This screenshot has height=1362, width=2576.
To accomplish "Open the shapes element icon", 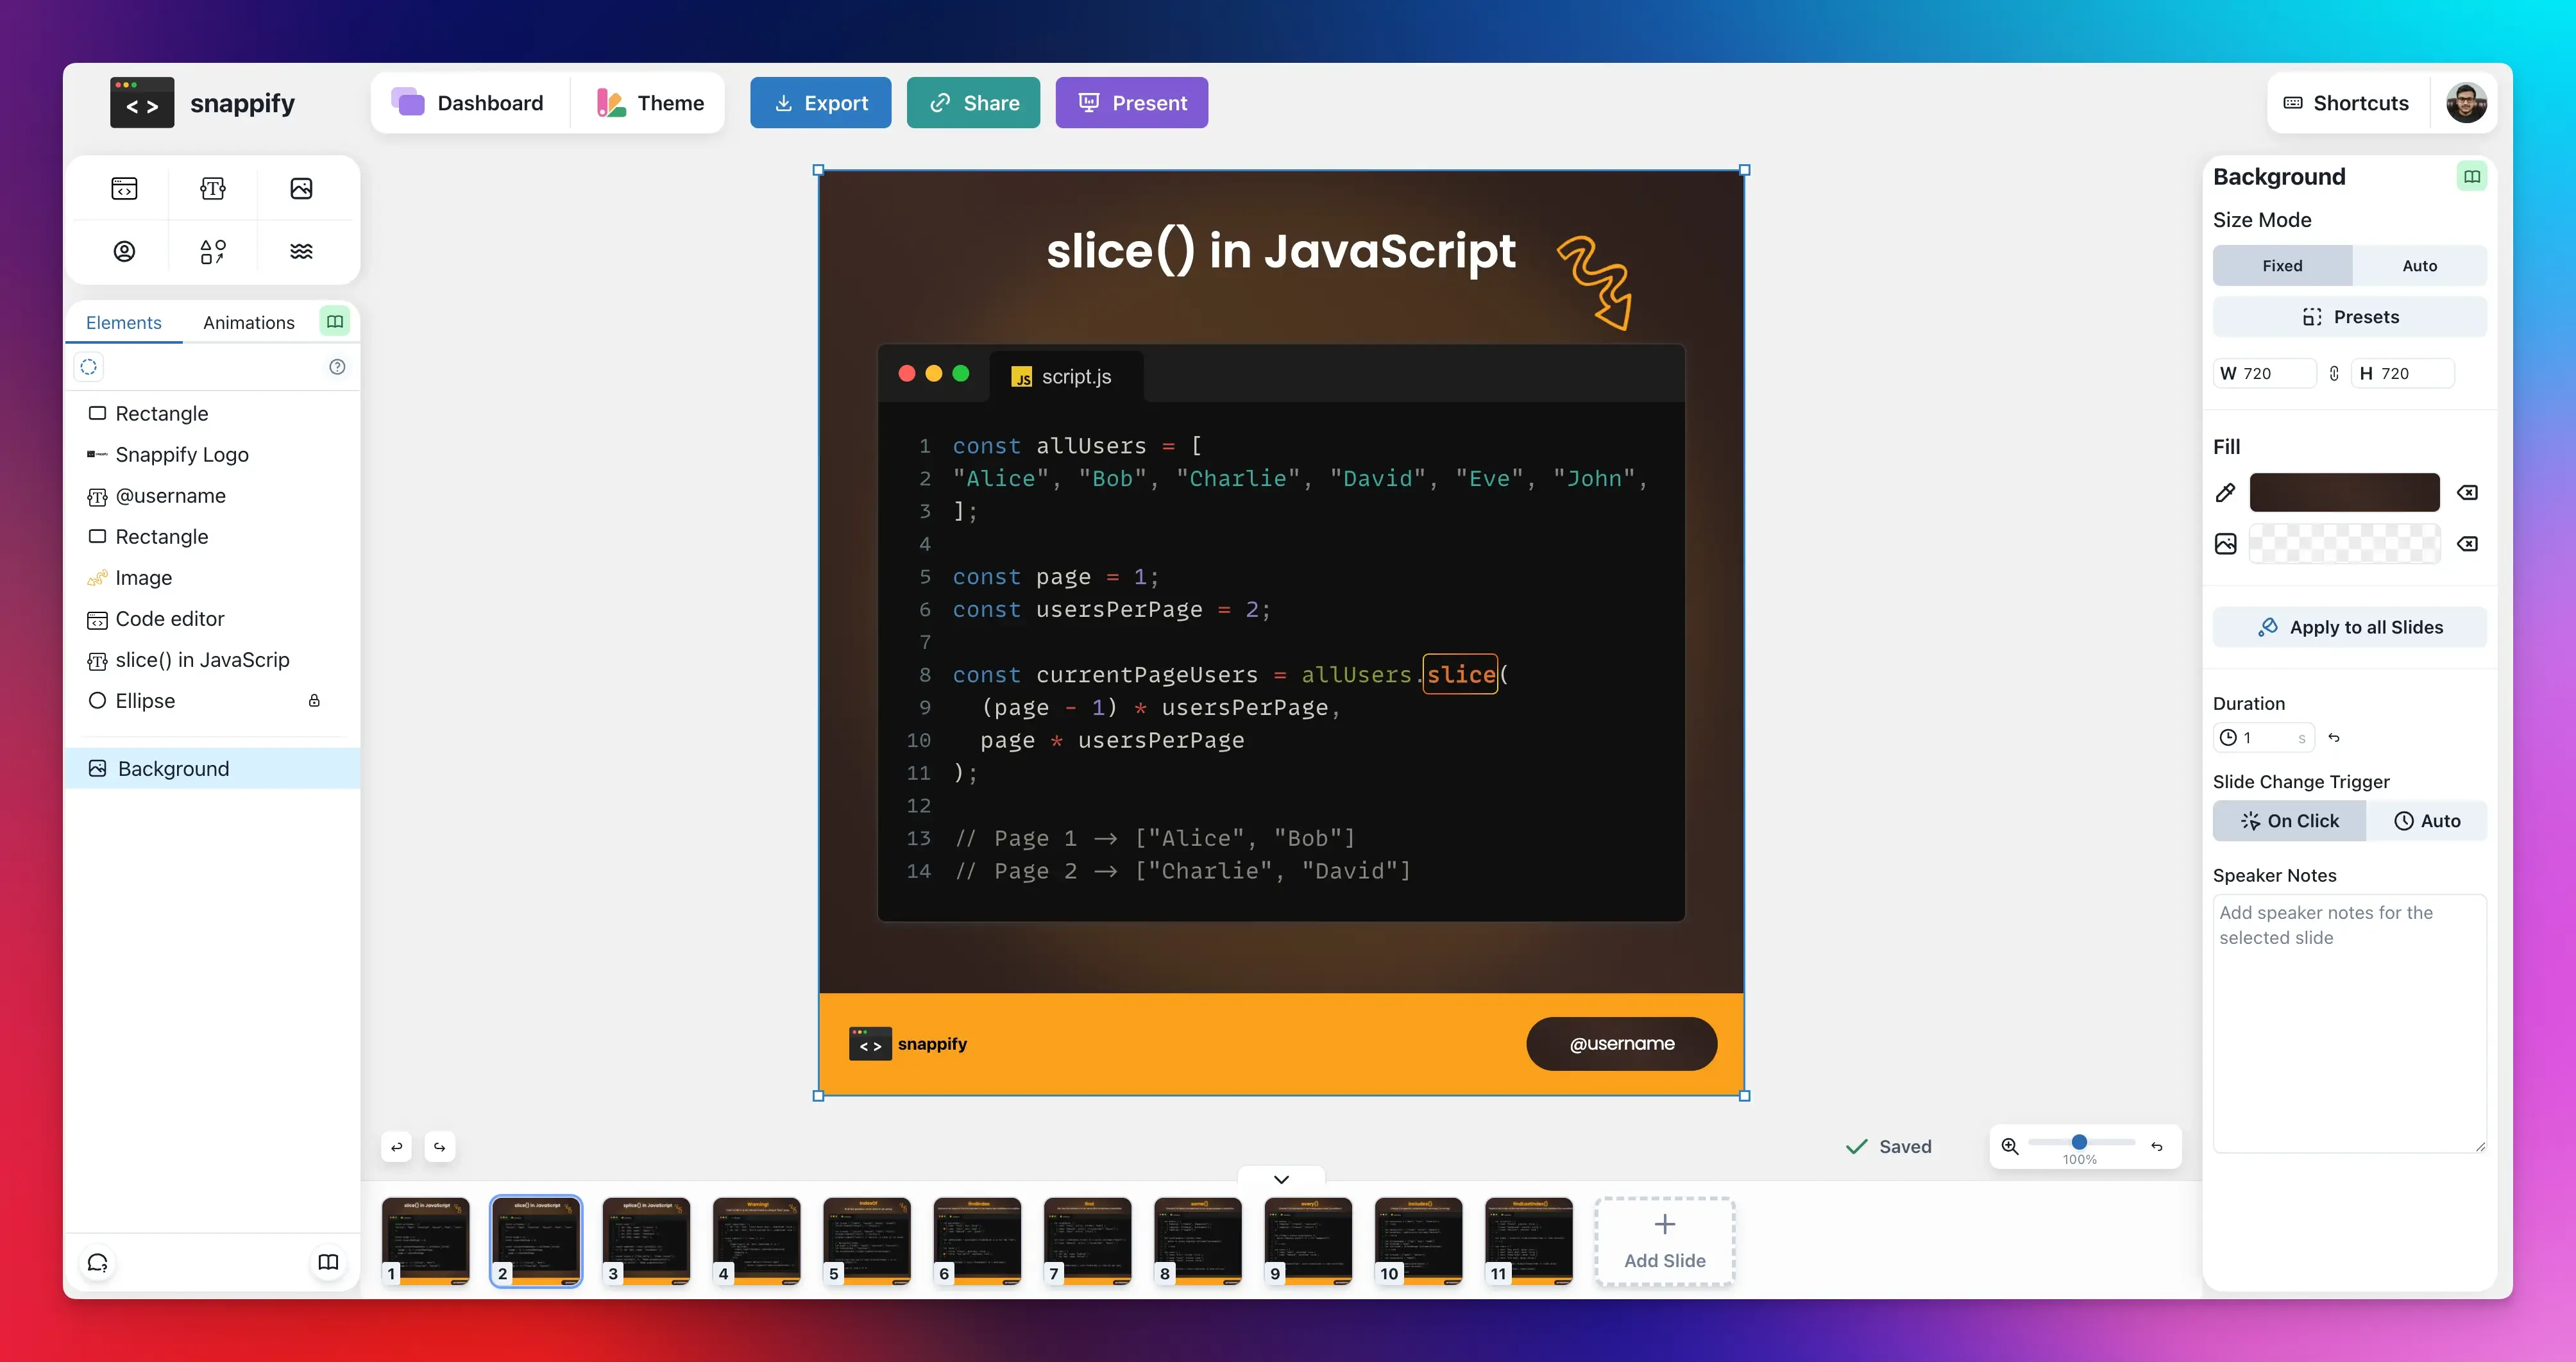I will pyautogui.click(x=213, y=251).
